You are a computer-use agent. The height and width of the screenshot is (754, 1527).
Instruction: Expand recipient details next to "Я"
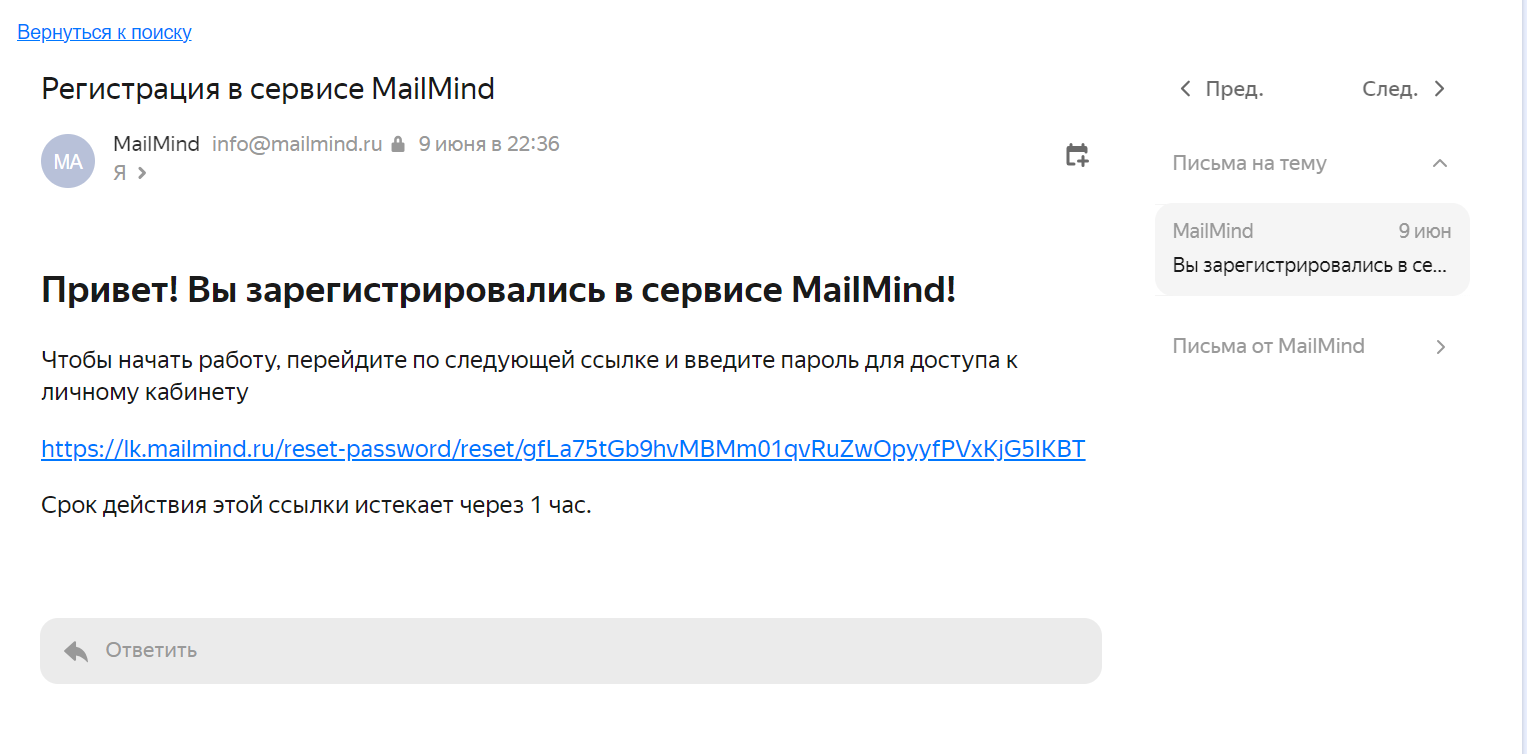[142, 173]
